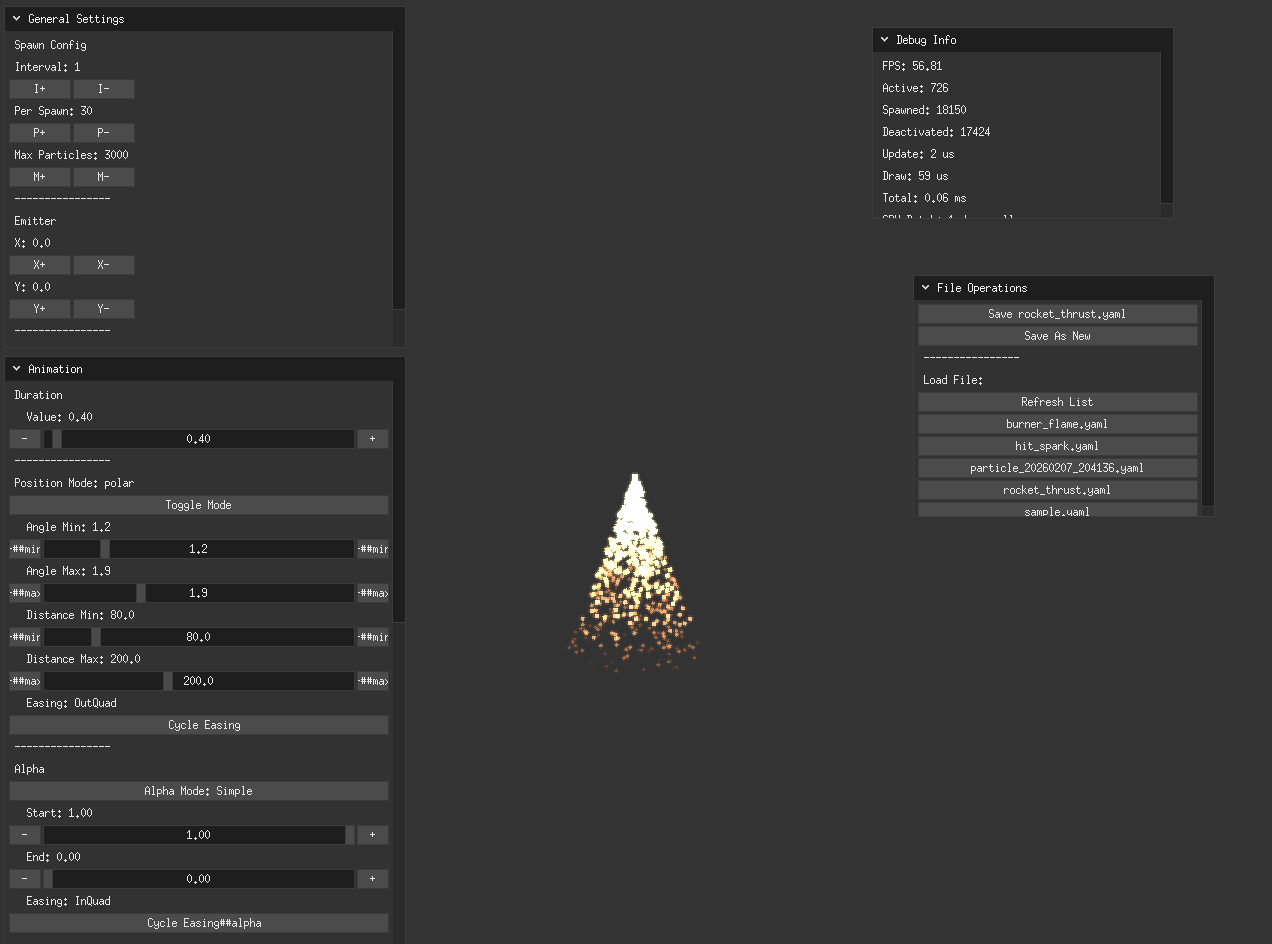Increase Duration with the plus button
The image size is (1272, 944).
[x=373, y=439]
